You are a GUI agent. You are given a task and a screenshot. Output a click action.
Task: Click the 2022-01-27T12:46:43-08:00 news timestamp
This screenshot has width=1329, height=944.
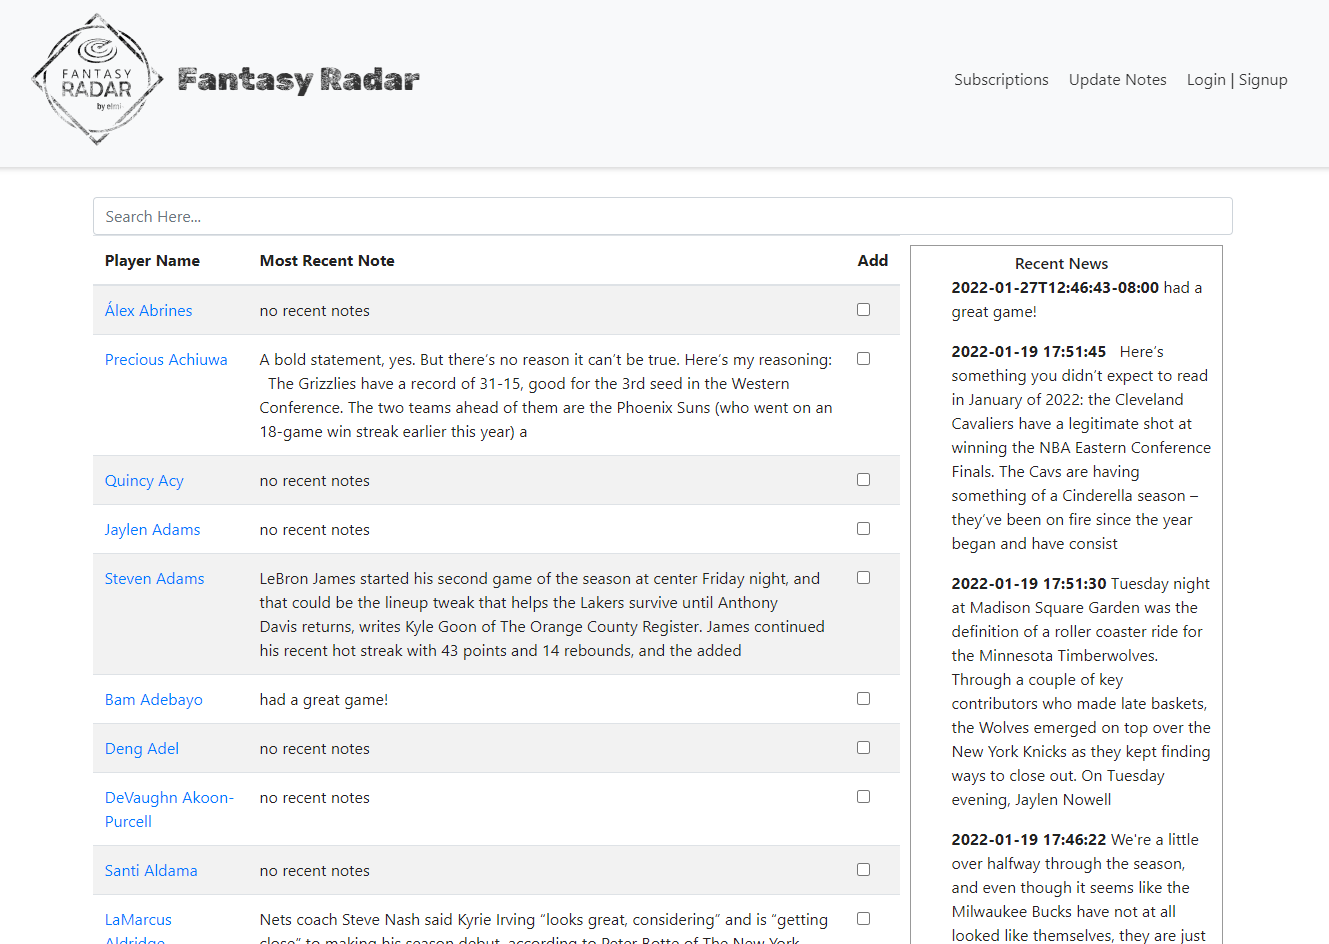pyautogui.click(x=1055, y=287)
